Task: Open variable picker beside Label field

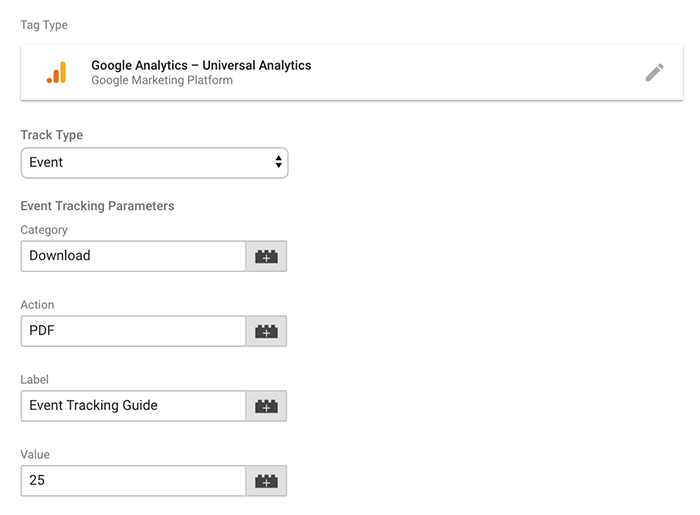Action: tap(266, 406)
